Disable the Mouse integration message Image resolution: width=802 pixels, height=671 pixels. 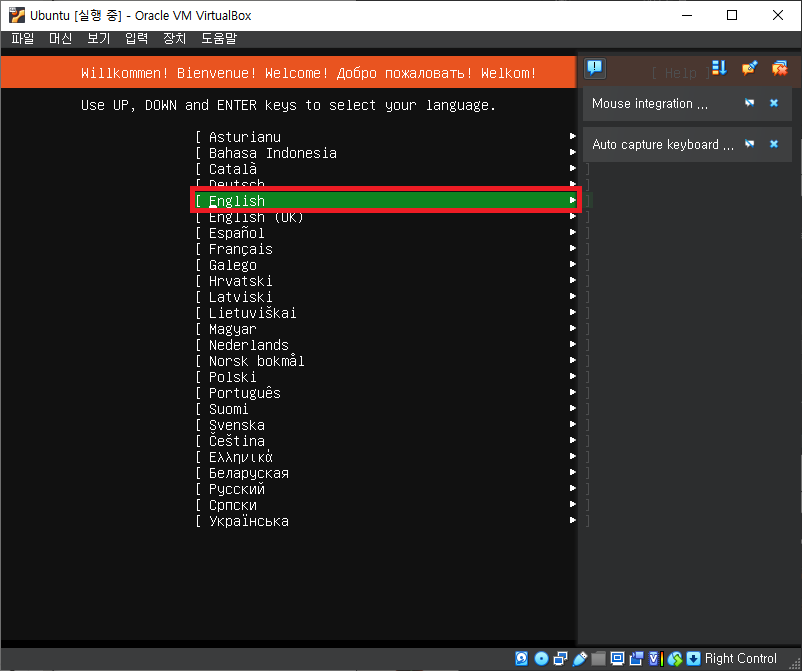[x=749, y=103]
